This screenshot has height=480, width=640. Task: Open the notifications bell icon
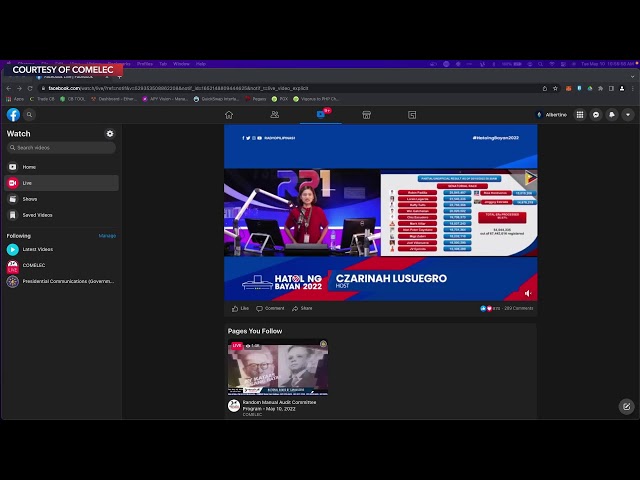point(612,115)
